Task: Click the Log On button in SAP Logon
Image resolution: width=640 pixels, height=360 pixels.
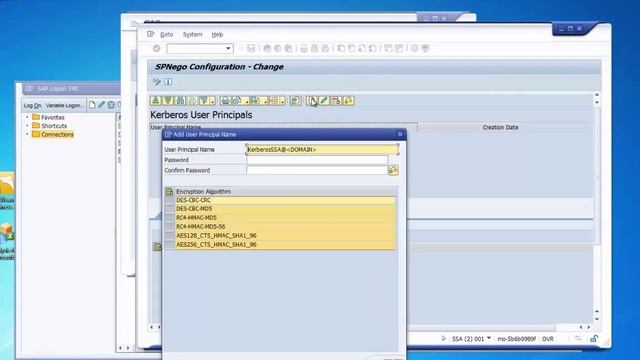Action: (32, 105)
